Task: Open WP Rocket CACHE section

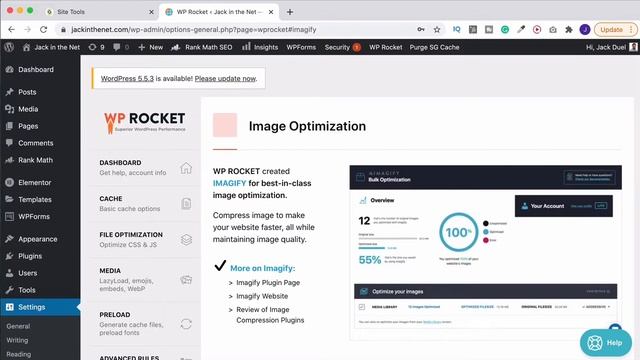Action: pyautogui.click(x=145, y=204)
